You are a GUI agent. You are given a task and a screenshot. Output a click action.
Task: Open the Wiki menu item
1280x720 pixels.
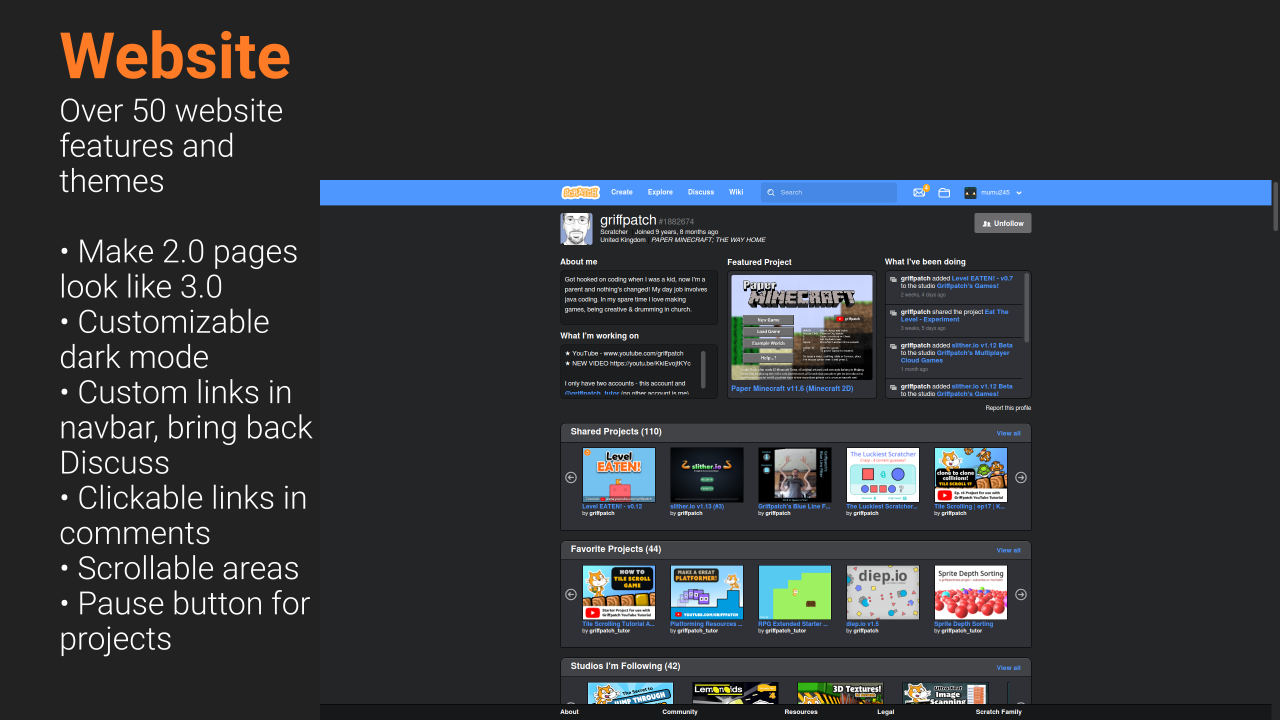tap(736, 192)
